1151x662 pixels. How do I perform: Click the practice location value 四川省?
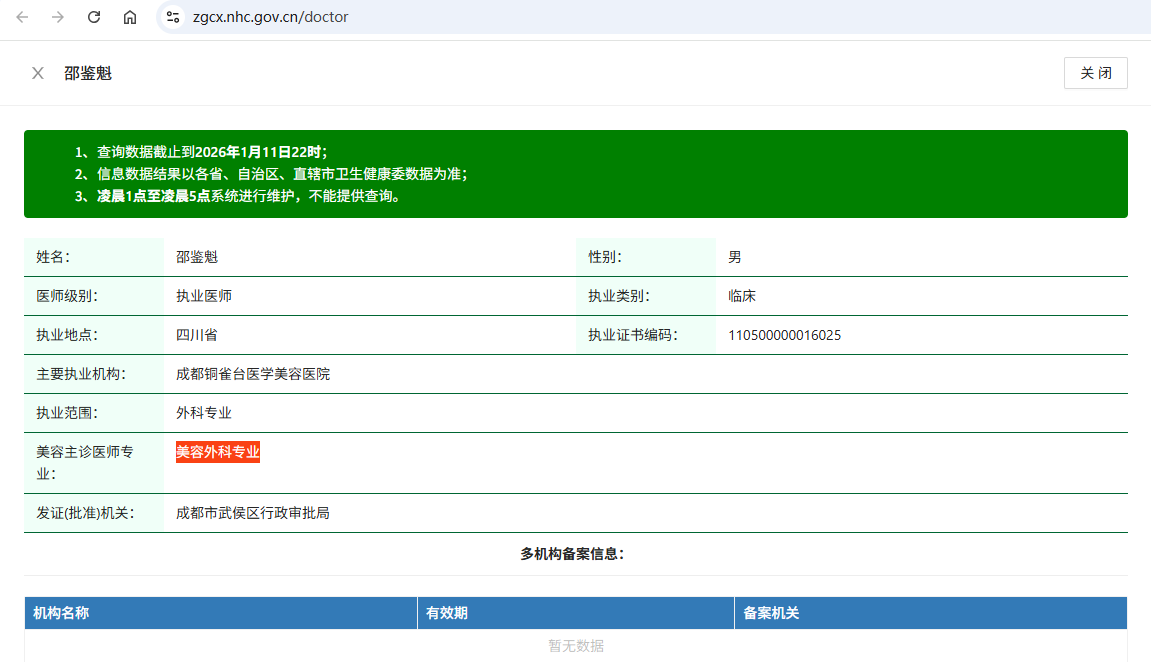click(197, 335)
